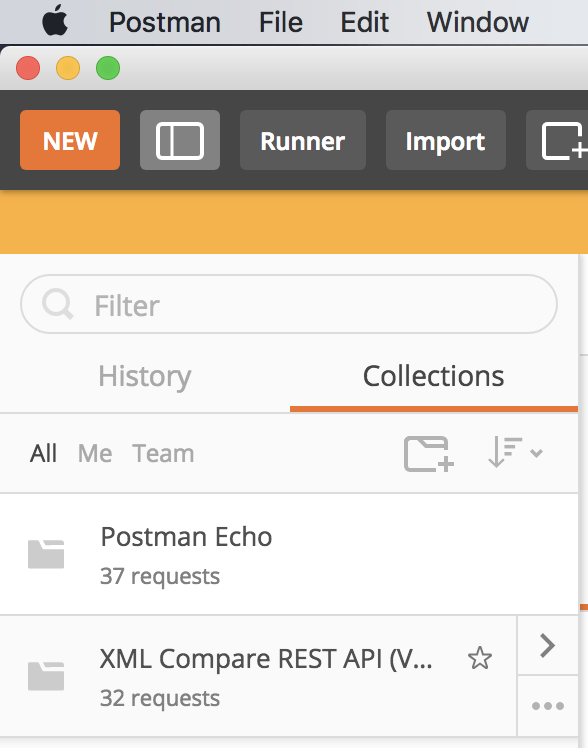Star the XML Compare REST API collection
Image resolution: width=588 pixels, height=748 pixels.
pos(480,658)
